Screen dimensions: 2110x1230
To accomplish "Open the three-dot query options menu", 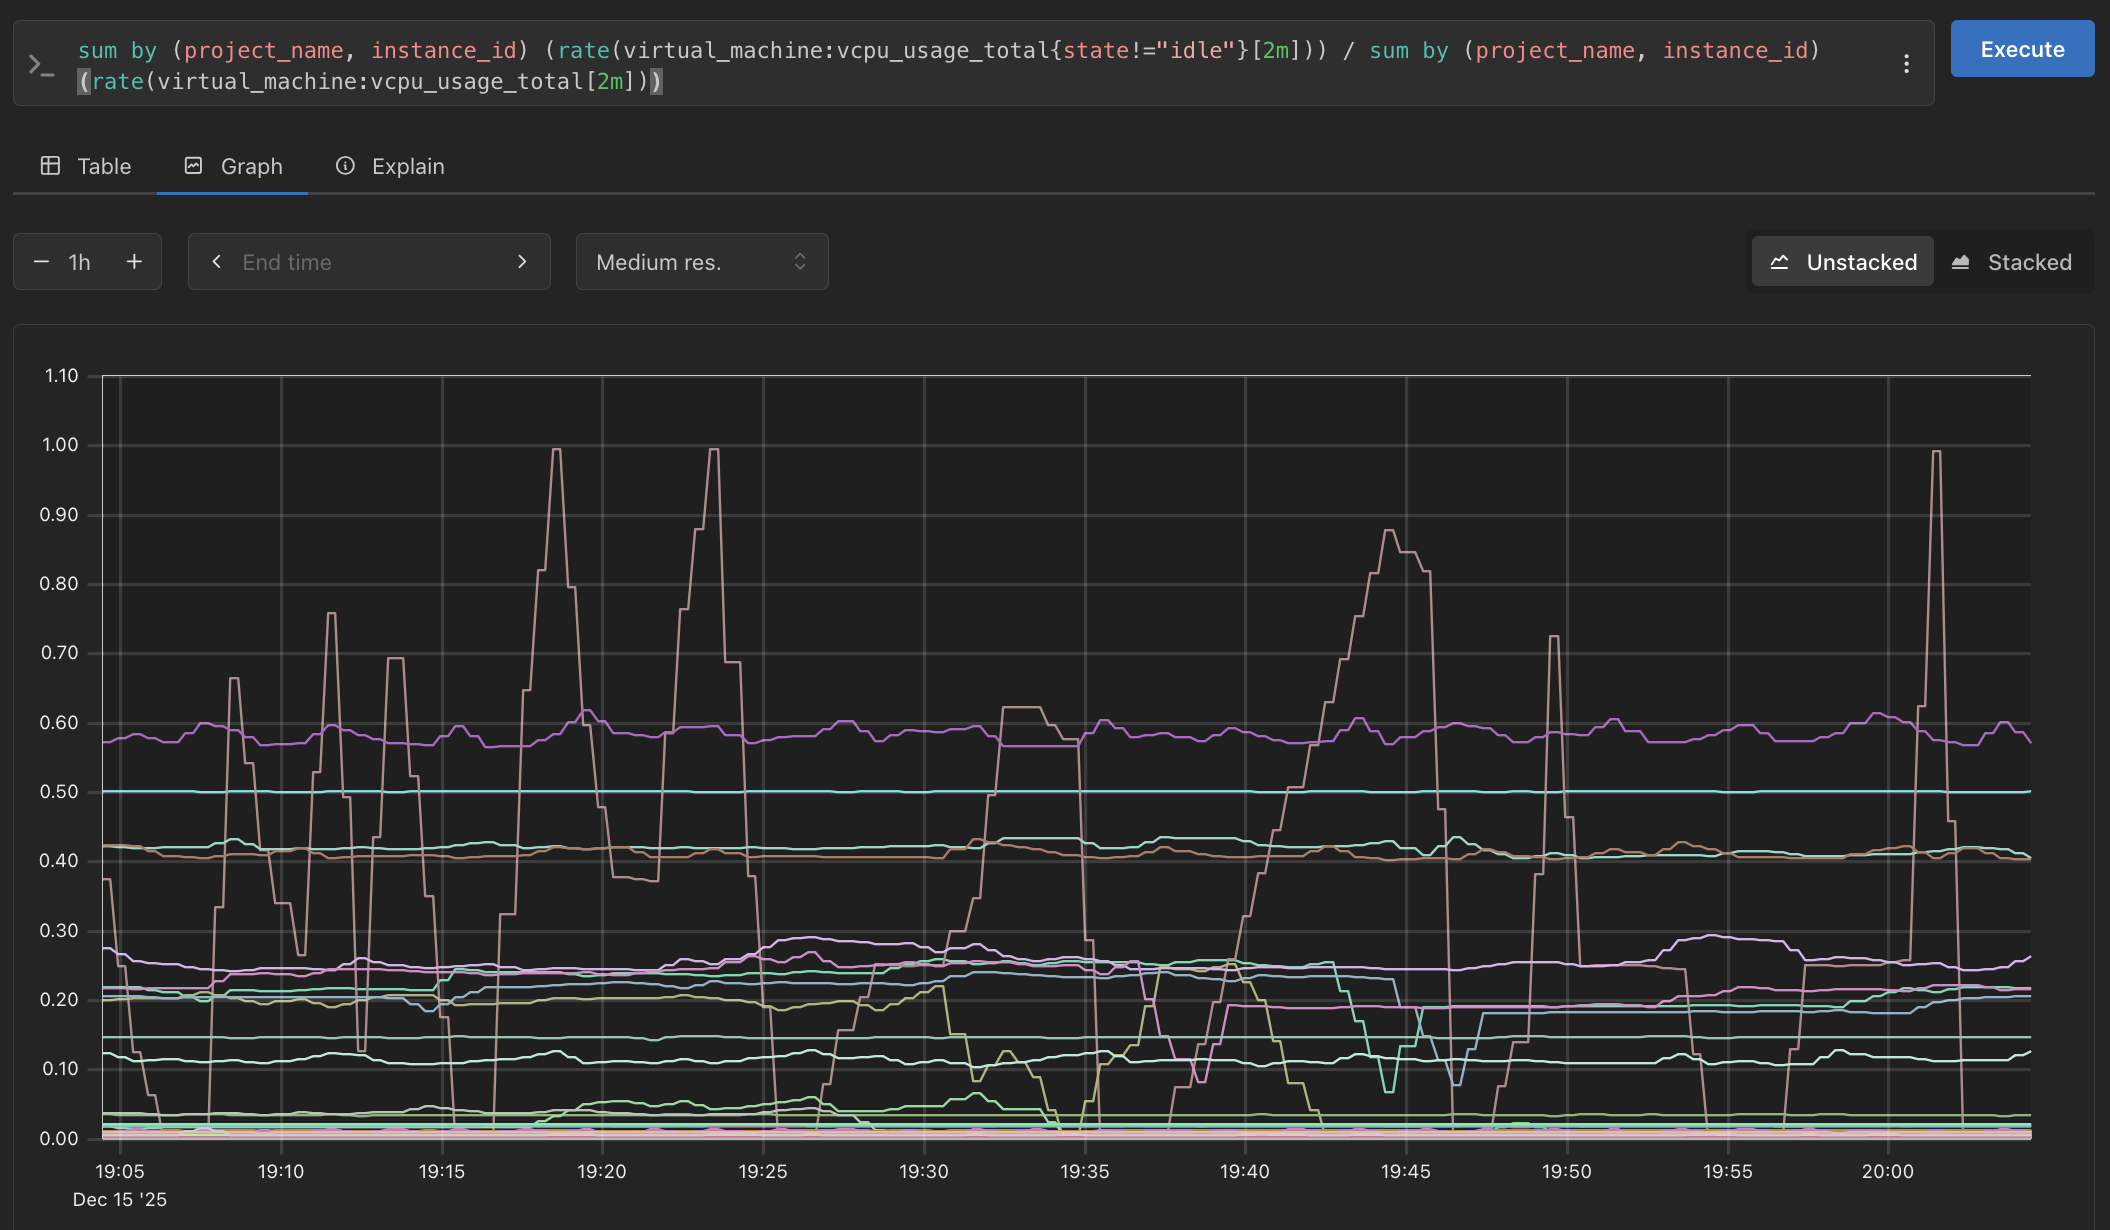I will point(1906,64).
